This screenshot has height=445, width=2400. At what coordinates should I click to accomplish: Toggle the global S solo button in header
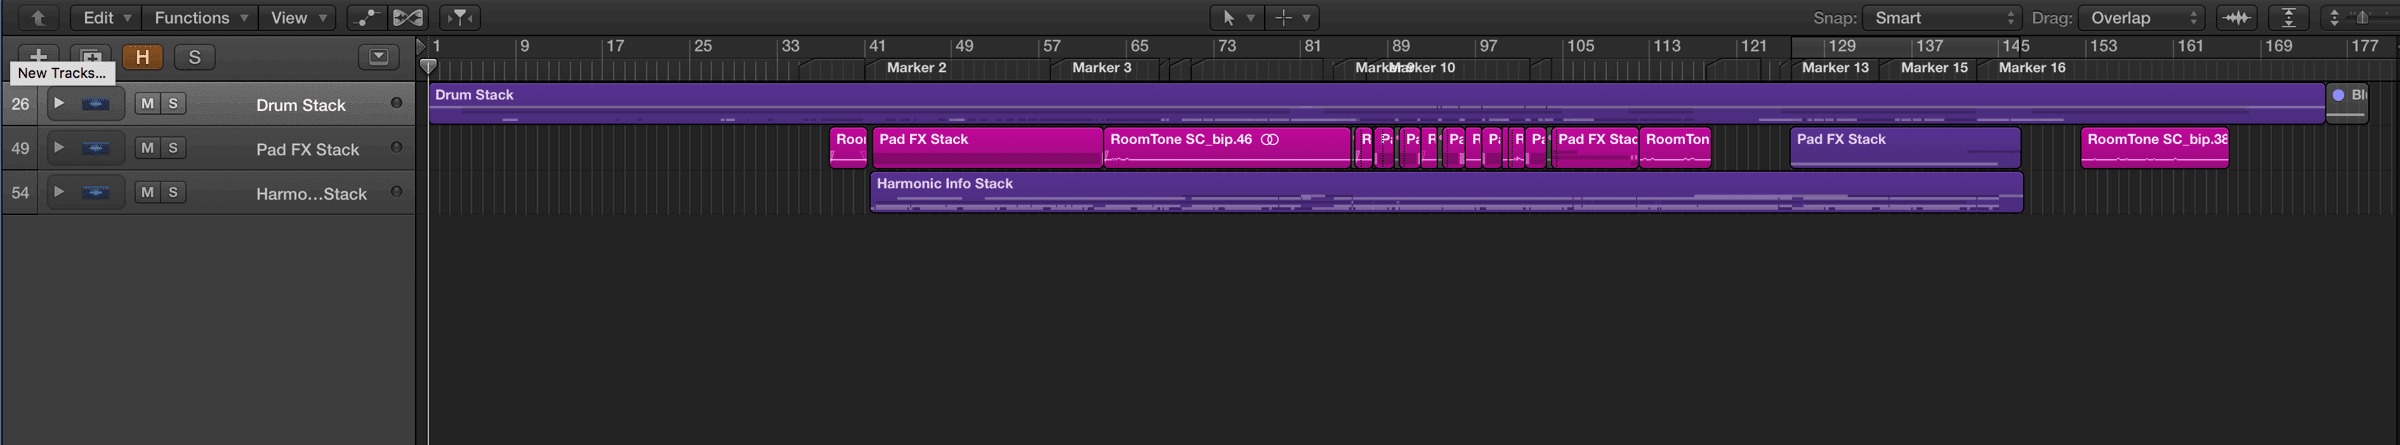pos(195,57)
